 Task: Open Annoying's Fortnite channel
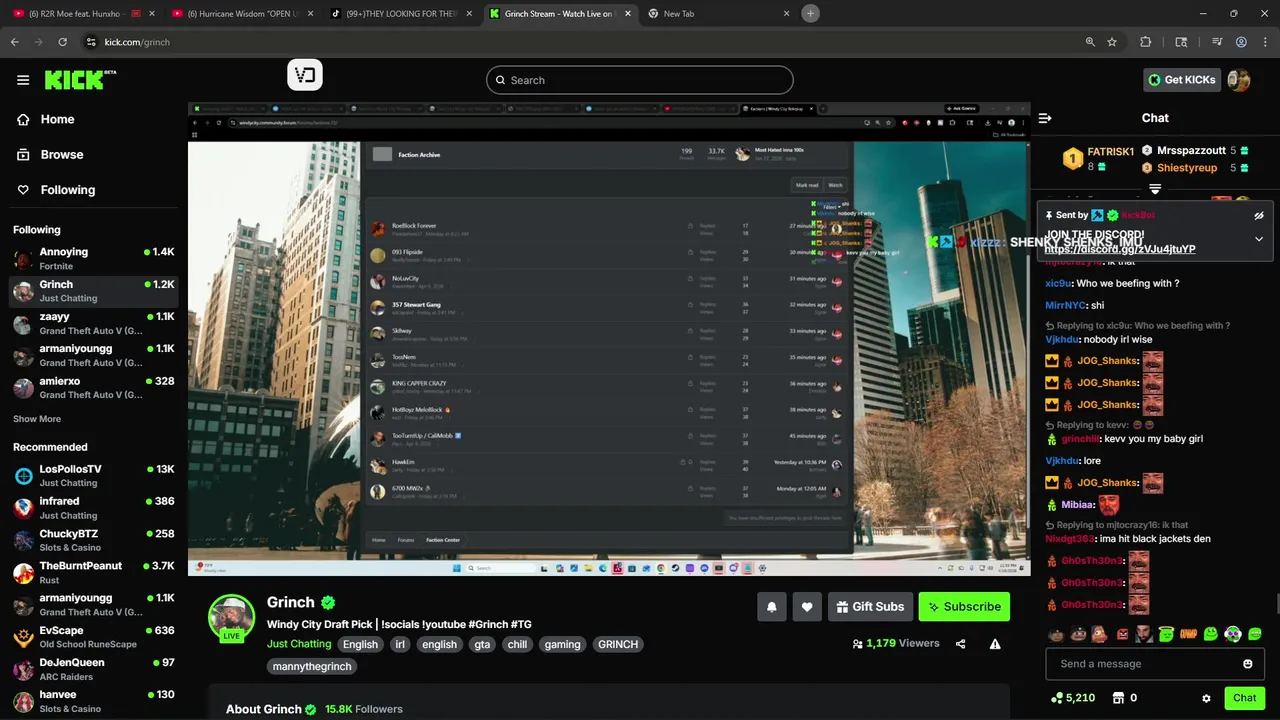click(x=94, y=259)
